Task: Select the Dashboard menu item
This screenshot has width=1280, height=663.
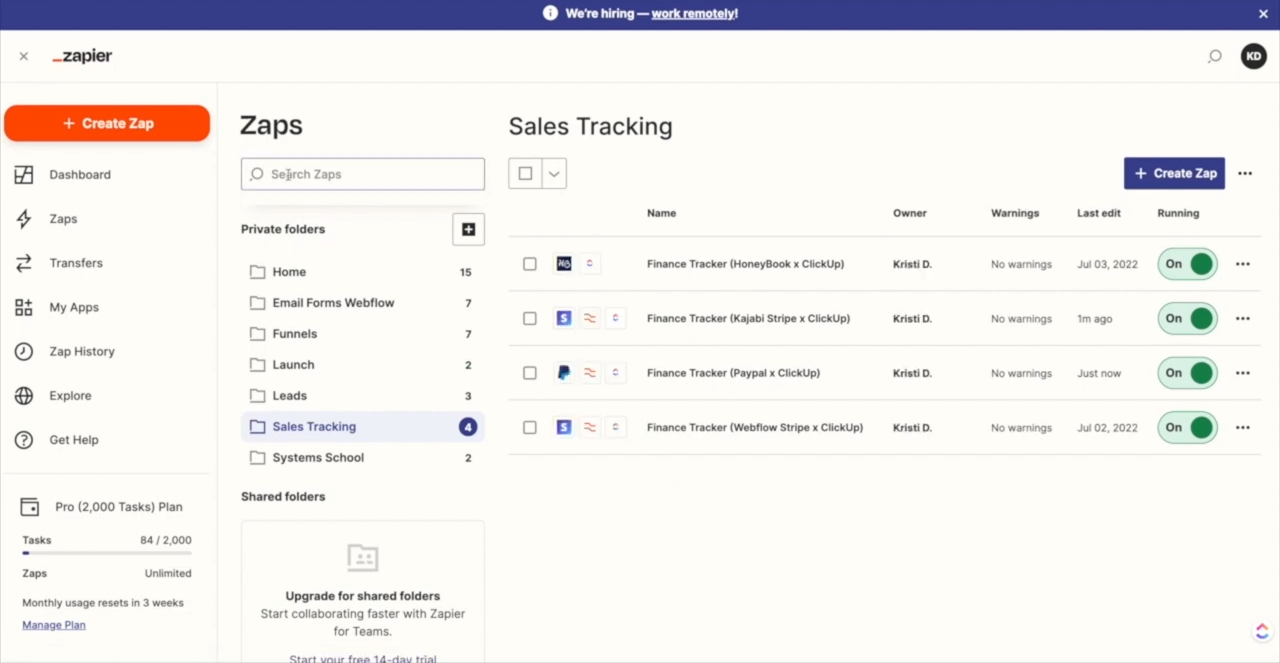Action: 79,175
